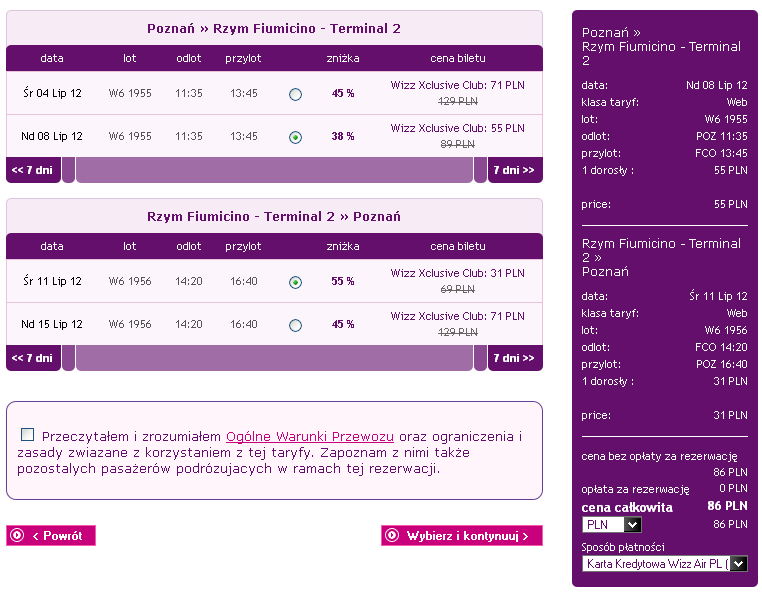Viewport: 762px width, 597px height.
Task: Open the PLN currency dropdown
Action: pos(611,525)
